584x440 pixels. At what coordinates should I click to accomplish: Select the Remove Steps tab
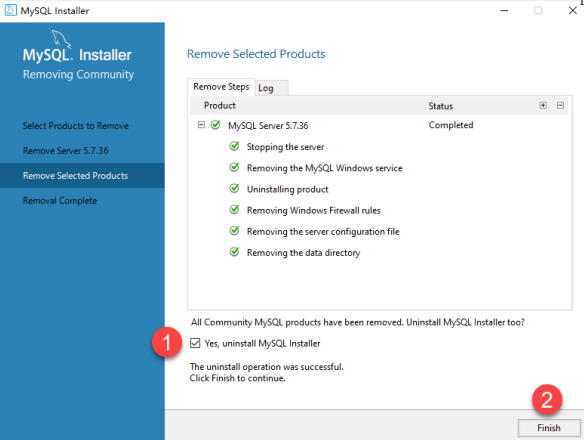(x=221, y=87)
